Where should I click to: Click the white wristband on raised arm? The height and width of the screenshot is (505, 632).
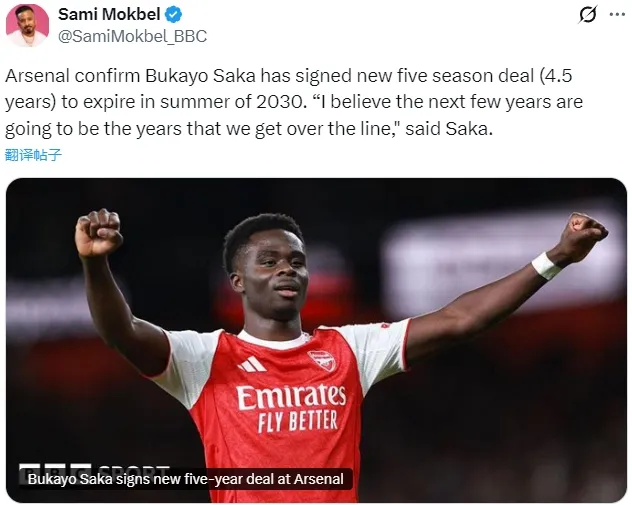tap(546, 265)
